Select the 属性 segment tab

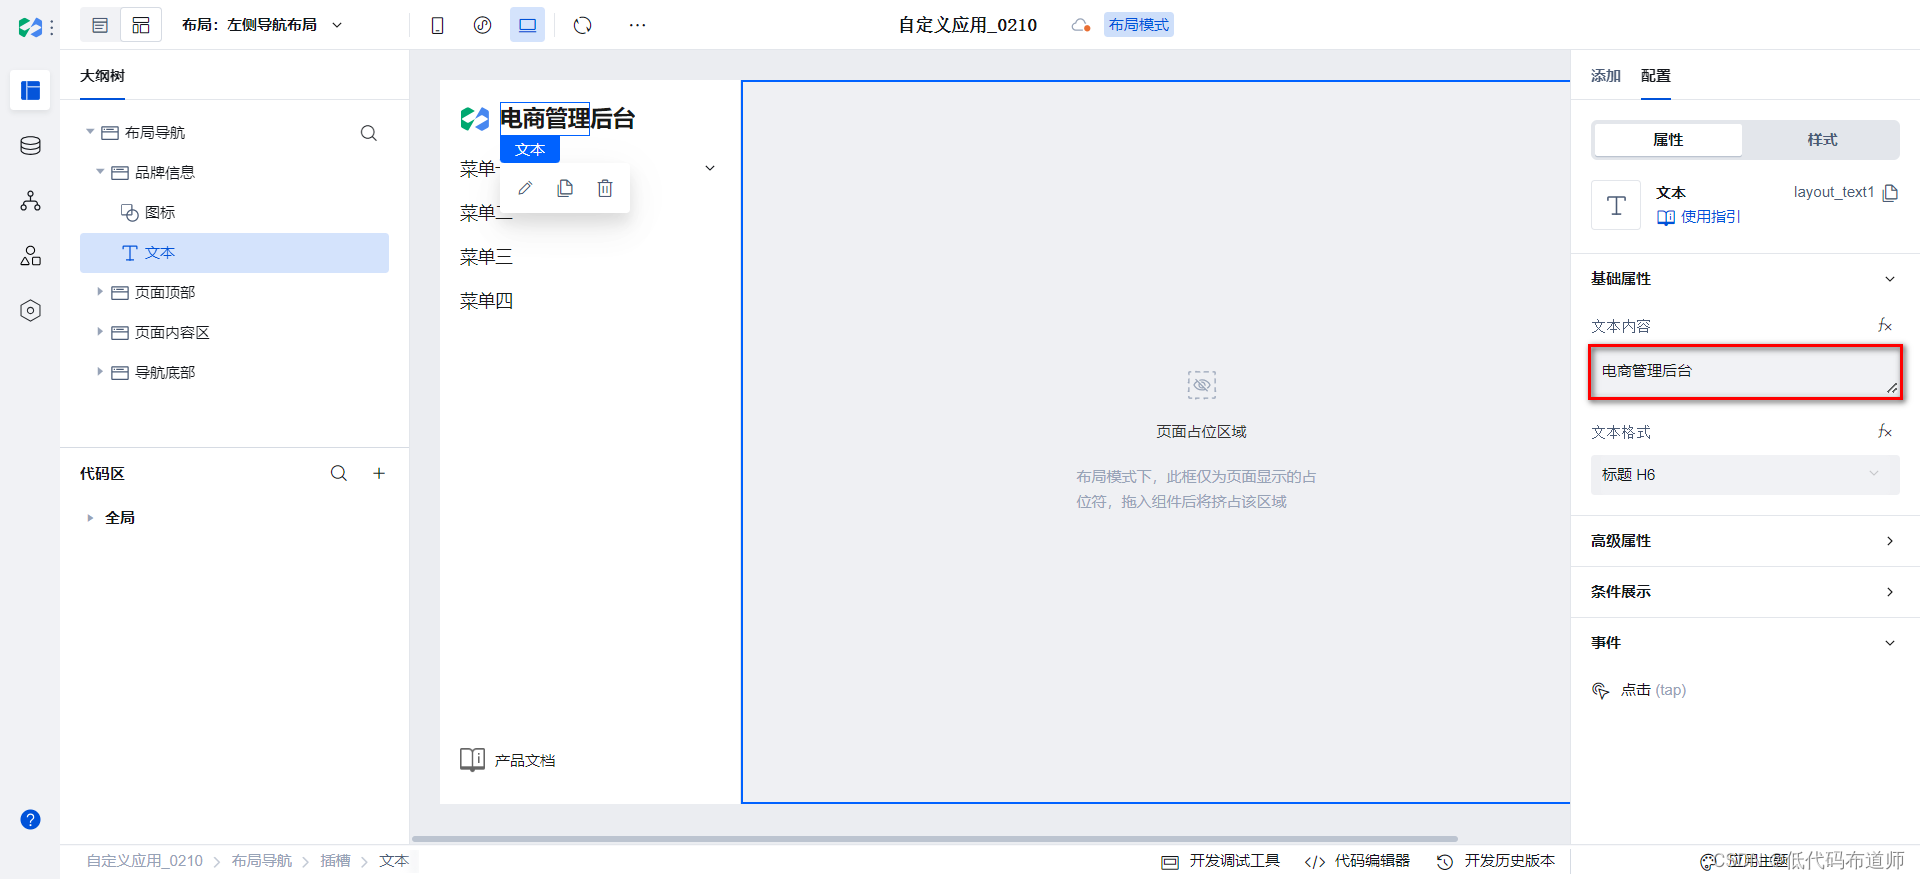(x=1668, y=140)
